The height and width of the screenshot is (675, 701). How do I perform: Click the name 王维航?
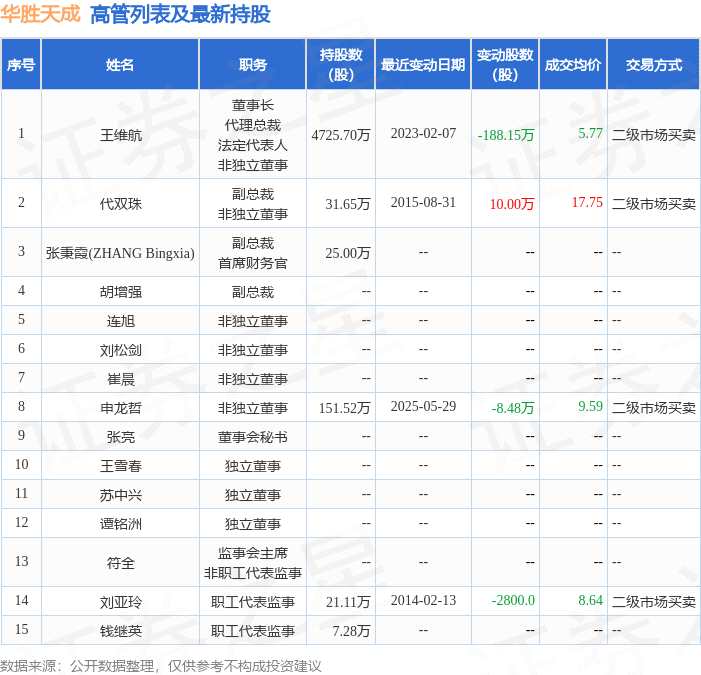pyautogui.click(x=121, y=135)
